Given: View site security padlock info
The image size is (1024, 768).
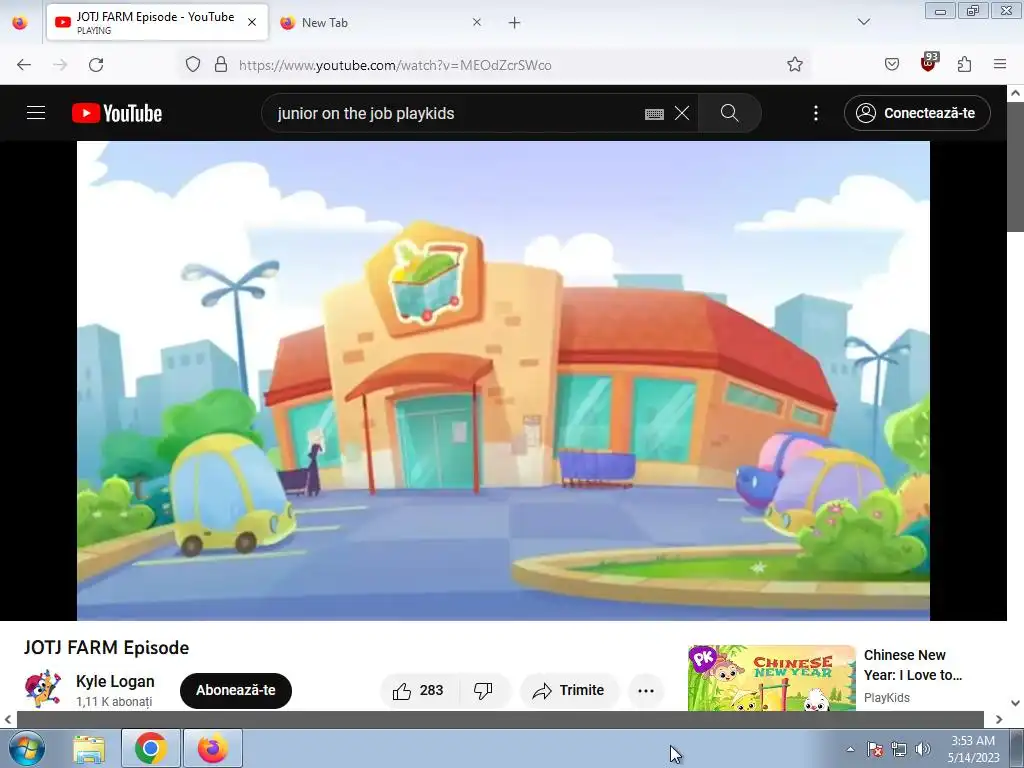Looking at the screenshot, I should (x=221, y=64).
